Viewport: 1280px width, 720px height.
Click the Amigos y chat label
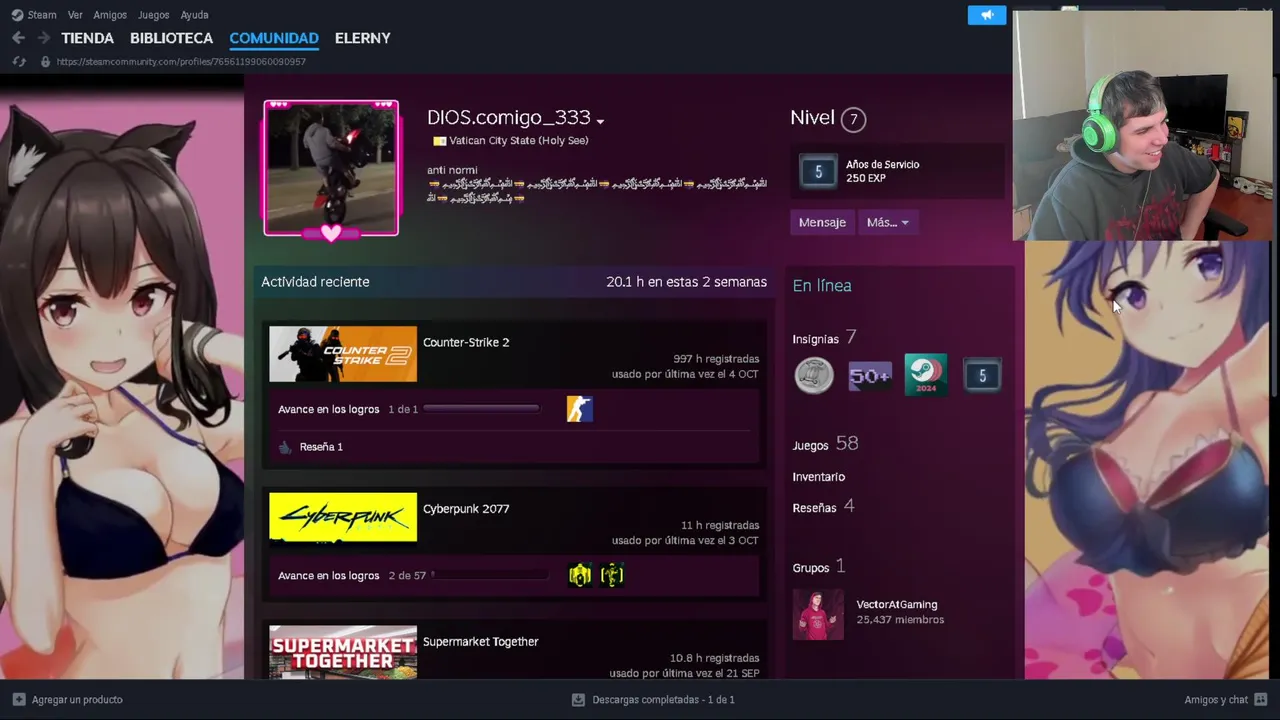click(x=1216, y=700)
